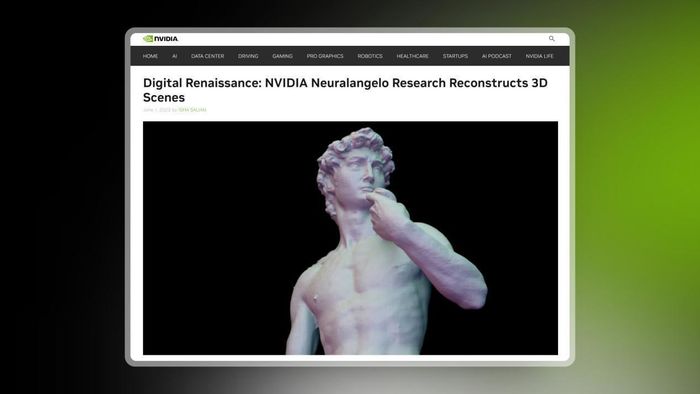Click the NVIDIA wordmark text in header
This screenshot has width=700, height=394.
[x=166, y=39]
